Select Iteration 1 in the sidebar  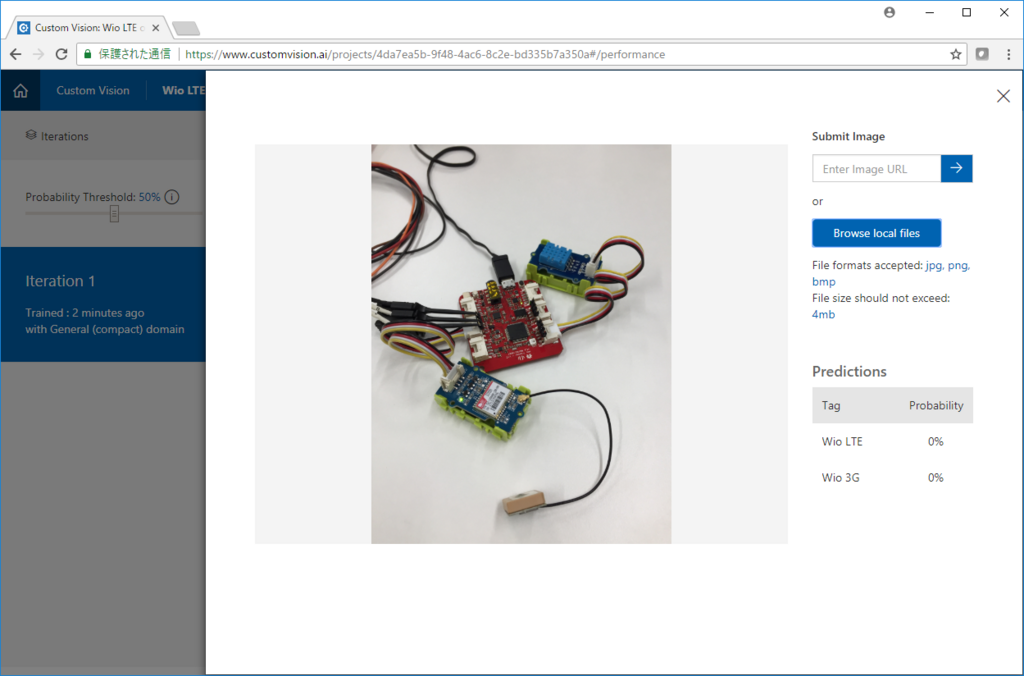(103, 304)
